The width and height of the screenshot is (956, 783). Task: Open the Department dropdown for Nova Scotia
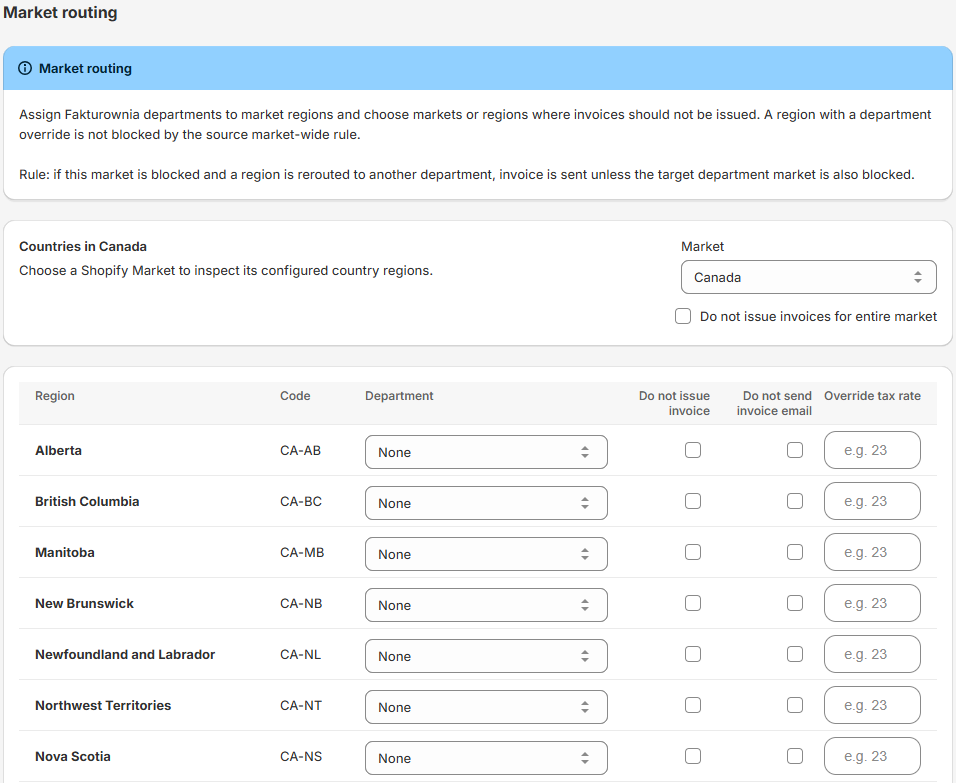click(486, 758)
